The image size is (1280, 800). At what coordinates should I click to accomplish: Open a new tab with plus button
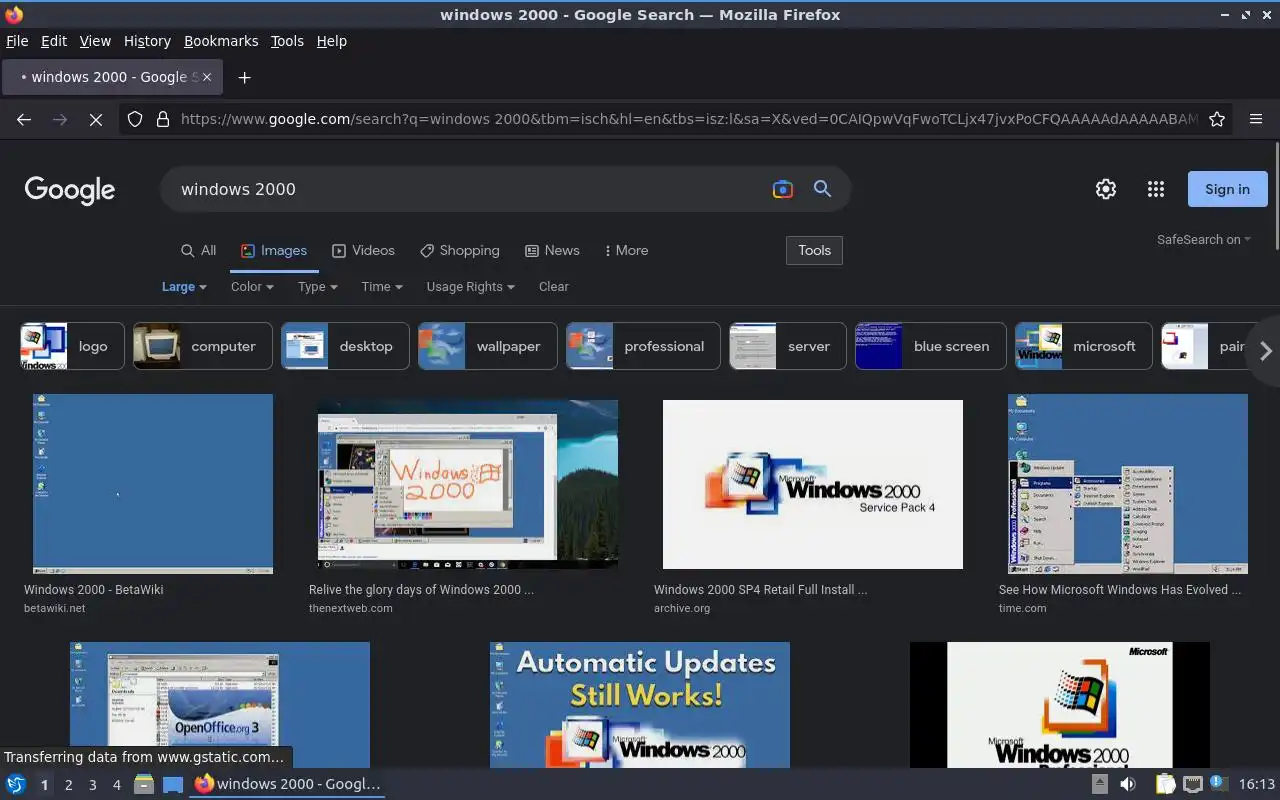[244, 77]
